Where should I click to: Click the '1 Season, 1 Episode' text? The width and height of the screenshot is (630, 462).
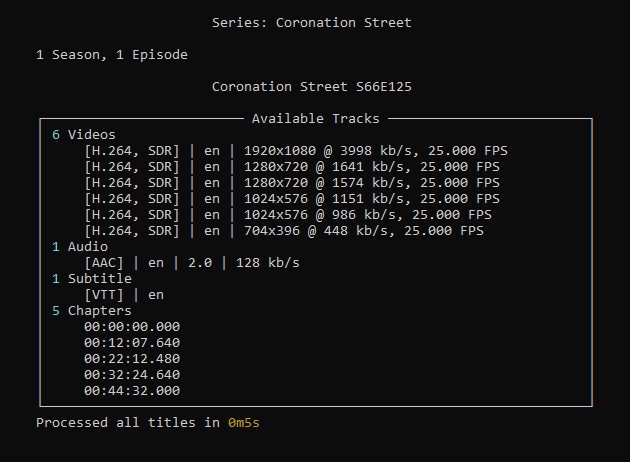click(111, 55)
